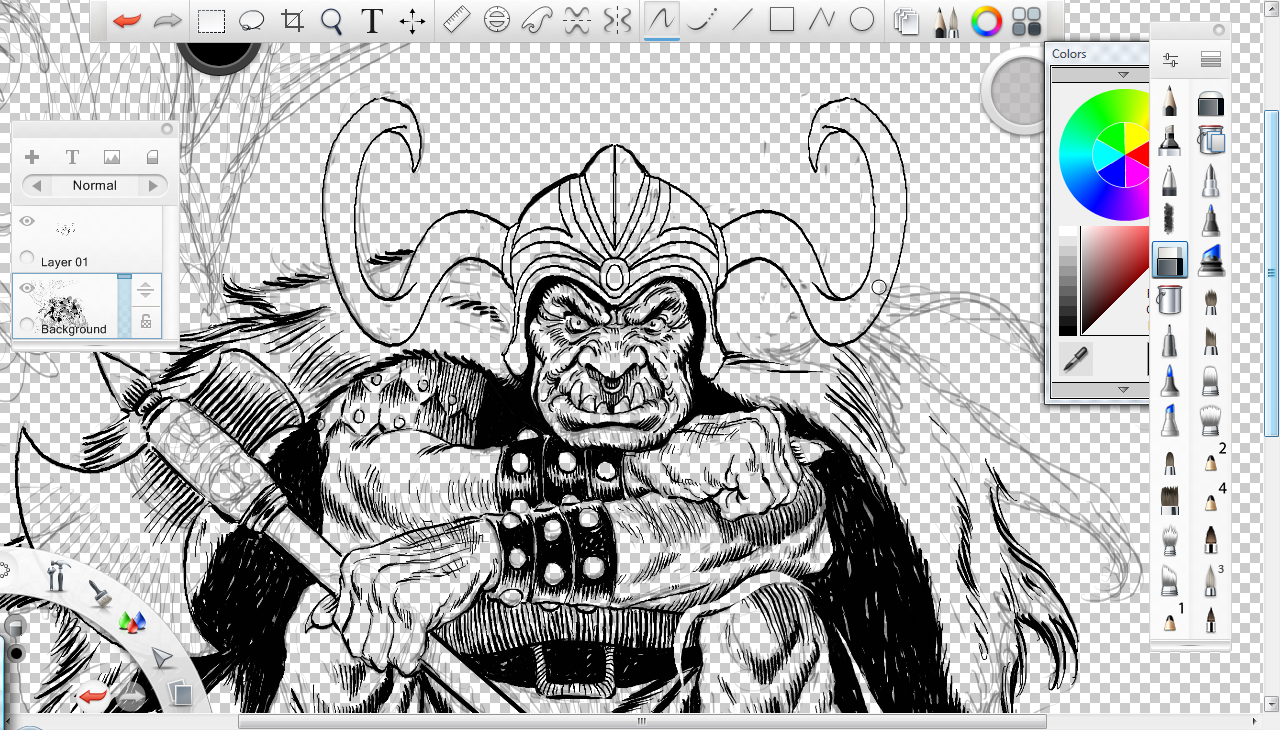Add a text layer in Layers panel

(72, 157)
